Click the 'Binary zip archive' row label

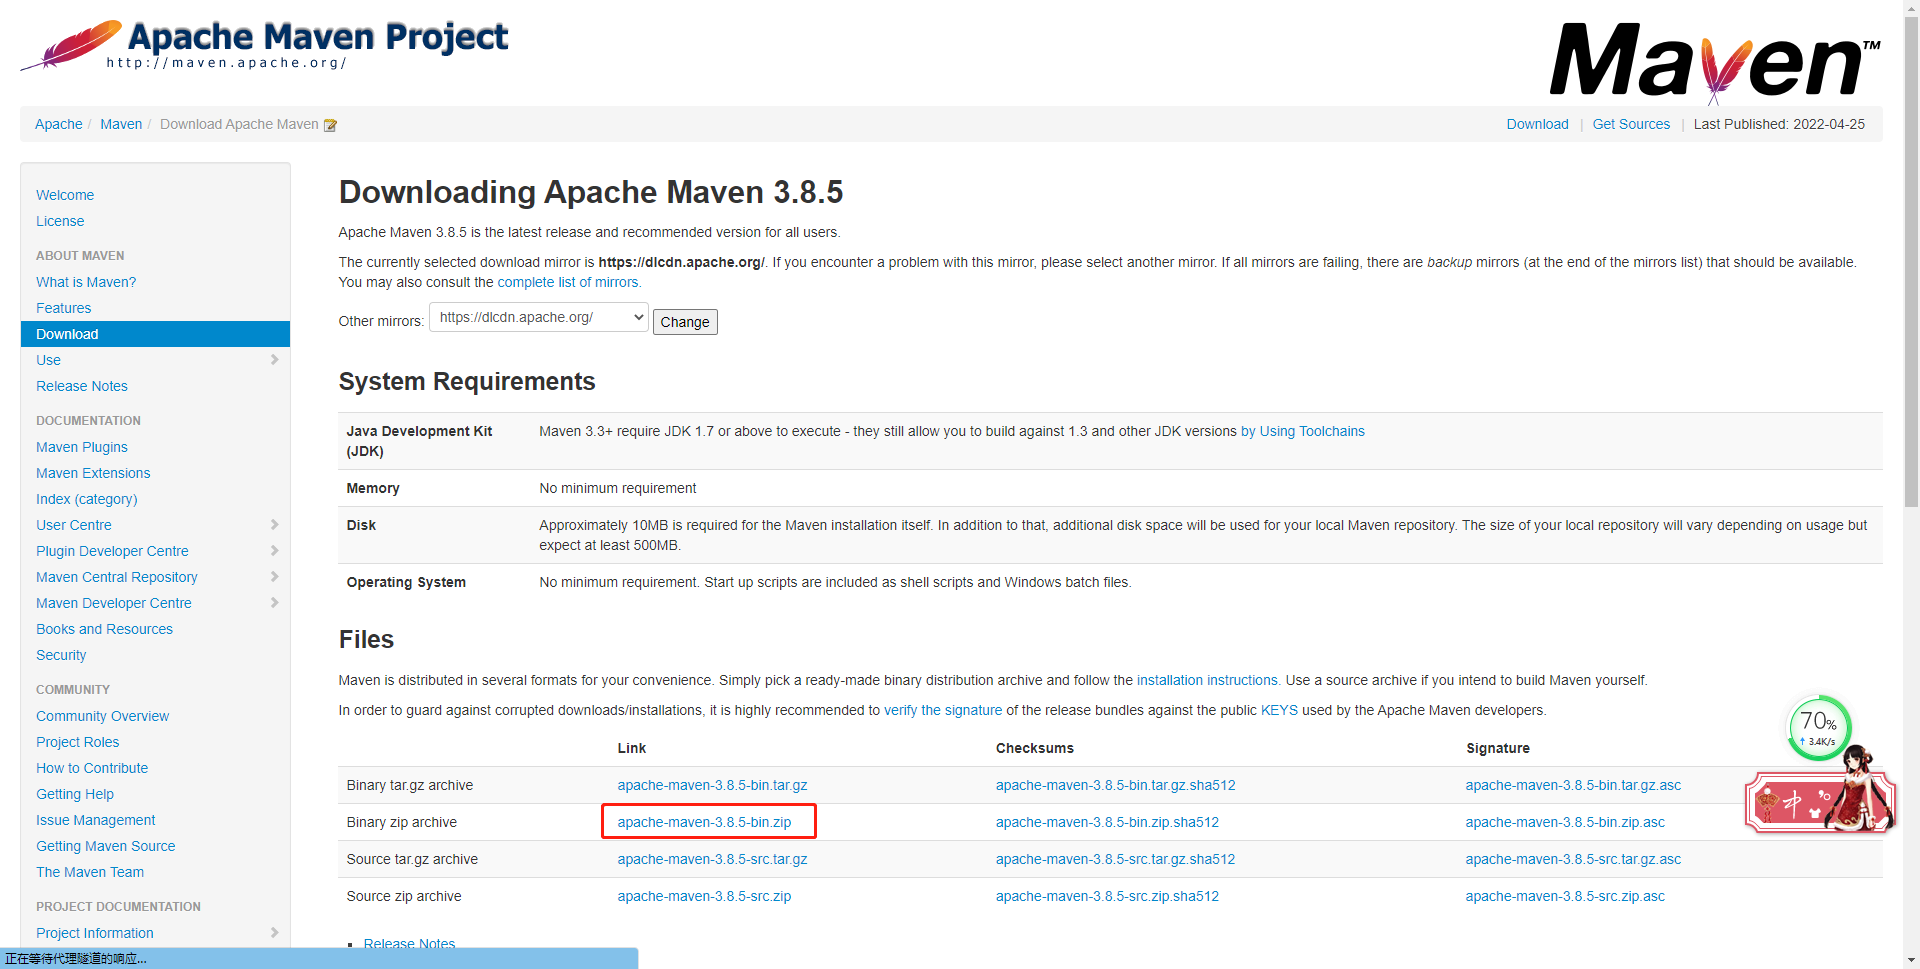point(401,822)
